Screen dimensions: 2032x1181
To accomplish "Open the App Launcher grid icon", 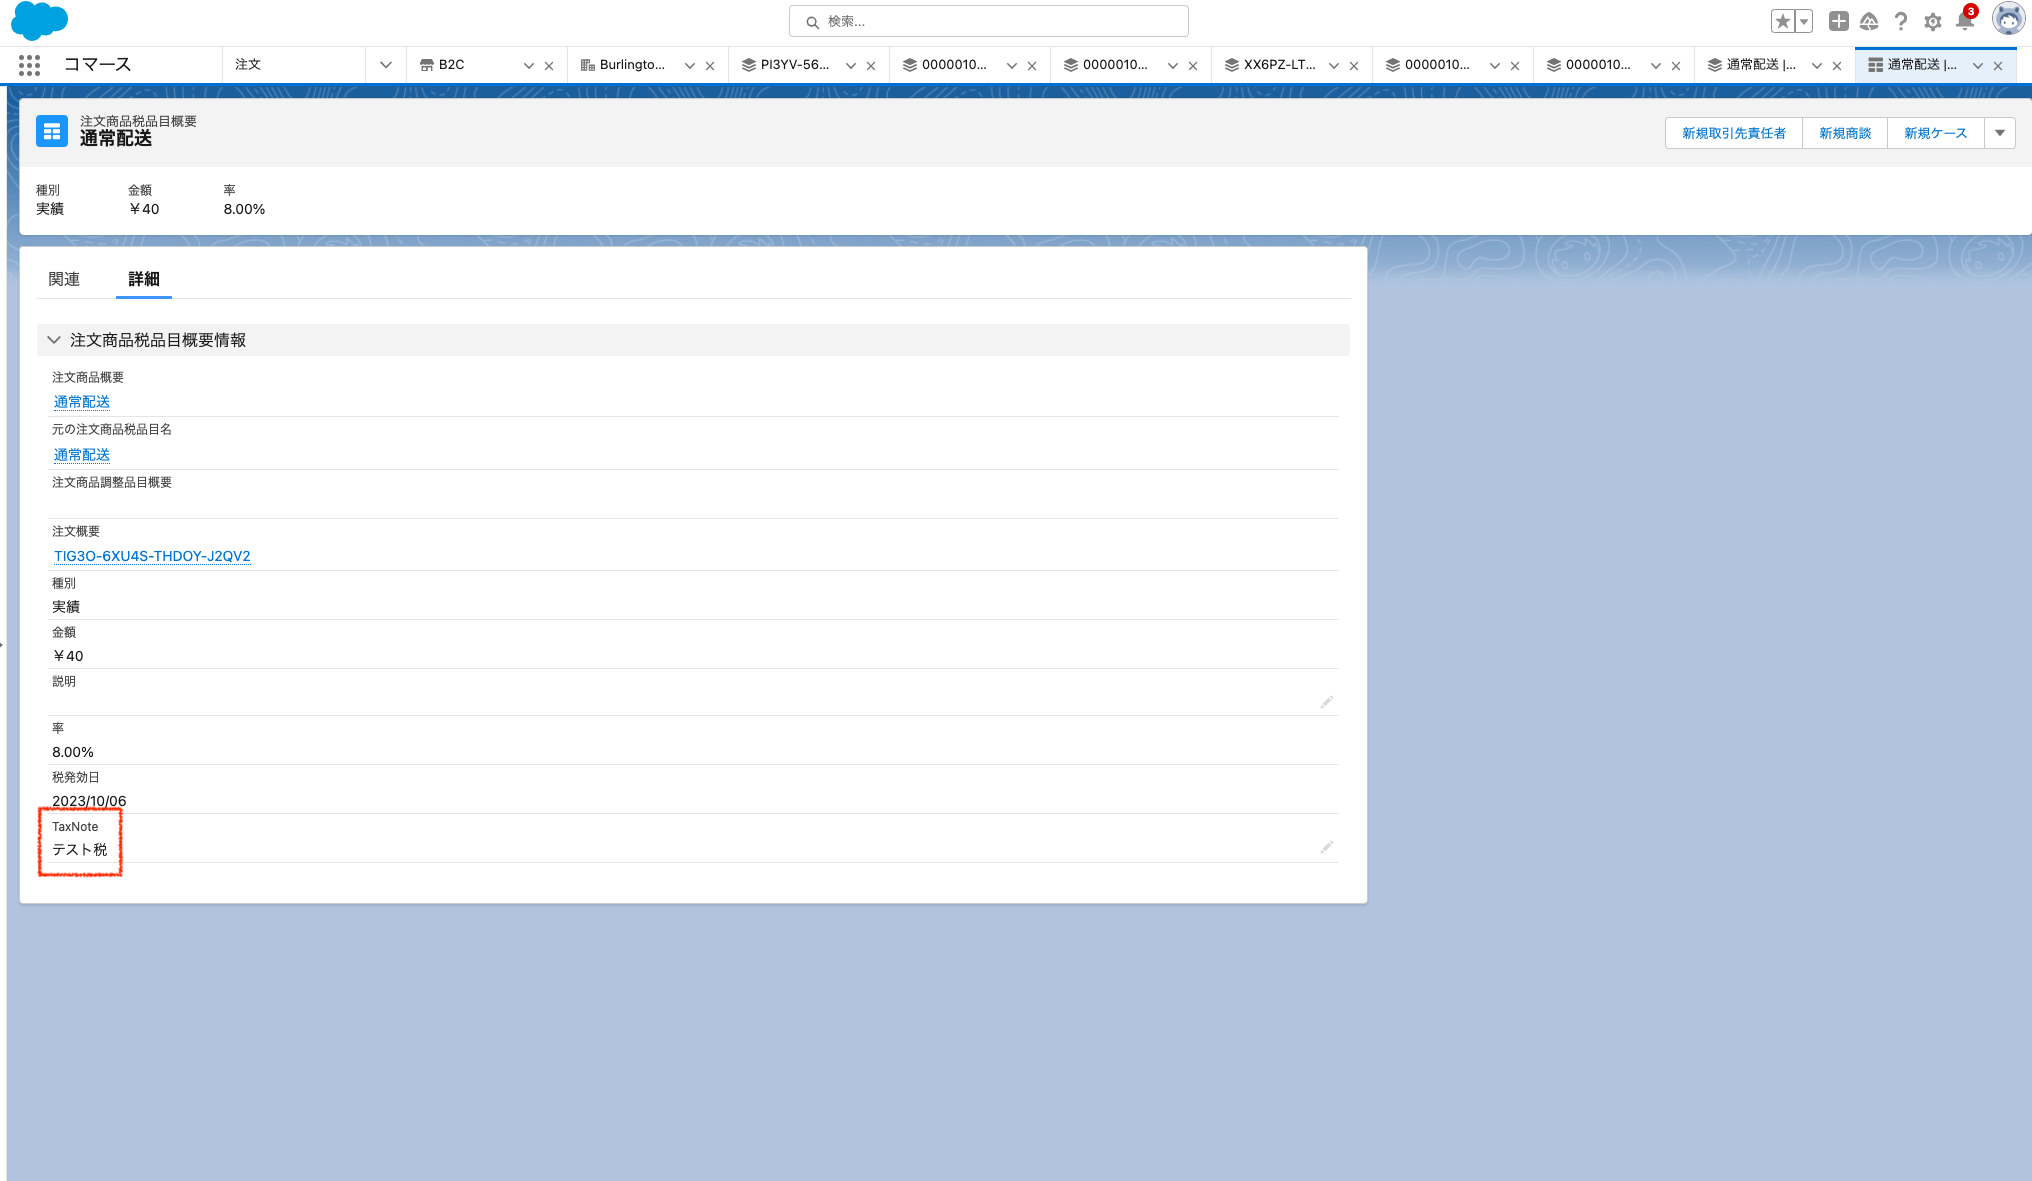I will [29, 65].
